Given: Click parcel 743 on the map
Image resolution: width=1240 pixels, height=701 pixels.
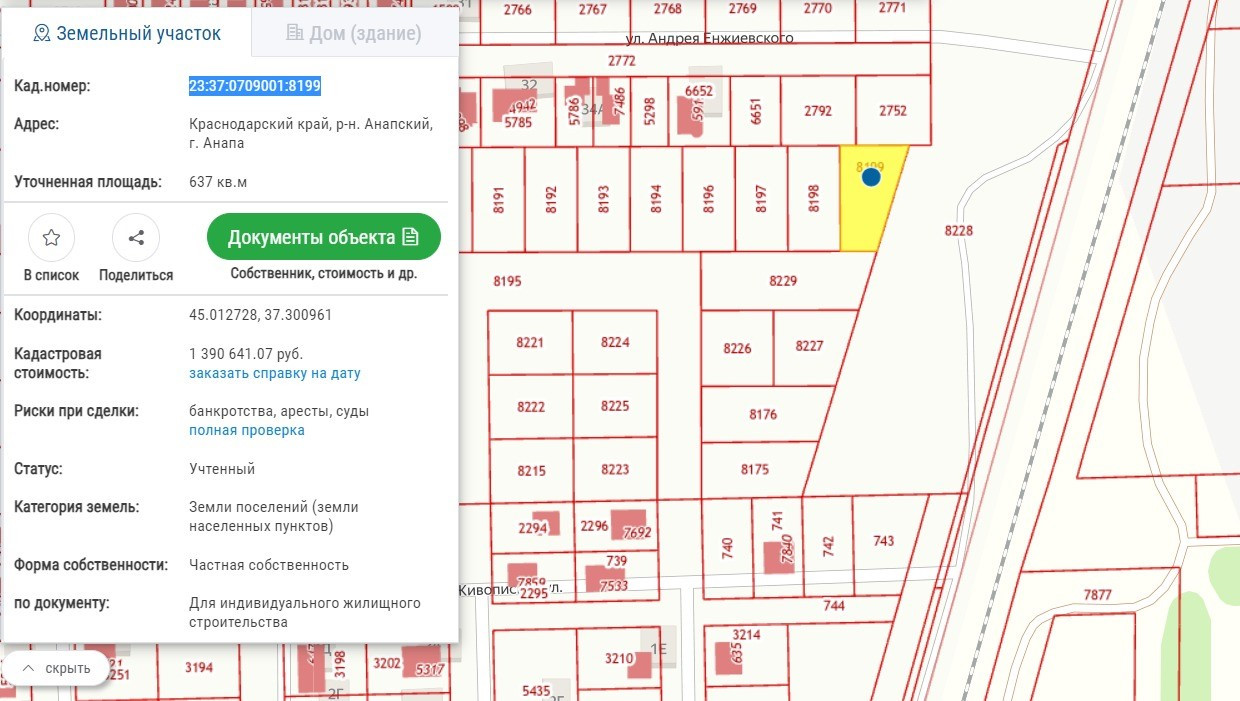Looking at the screenshot, I should 883,541.
